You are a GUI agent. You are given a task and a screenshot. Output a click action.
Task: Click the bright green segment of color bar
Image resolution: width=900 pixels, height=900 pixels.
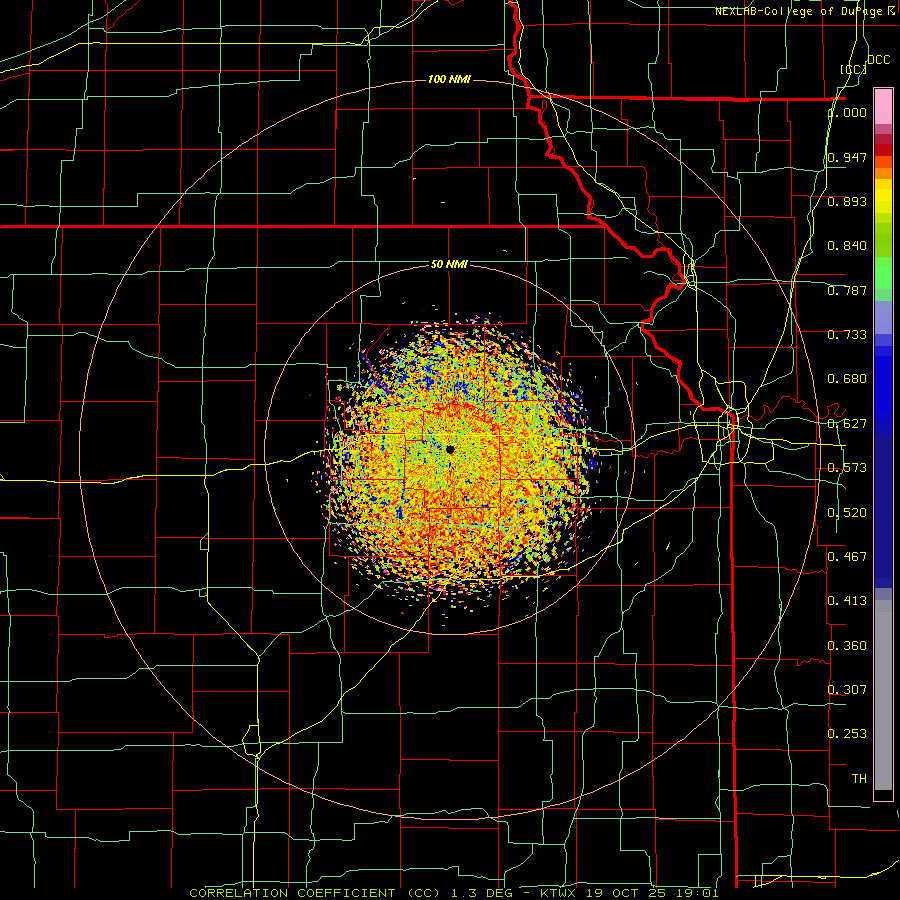[883, 273]
